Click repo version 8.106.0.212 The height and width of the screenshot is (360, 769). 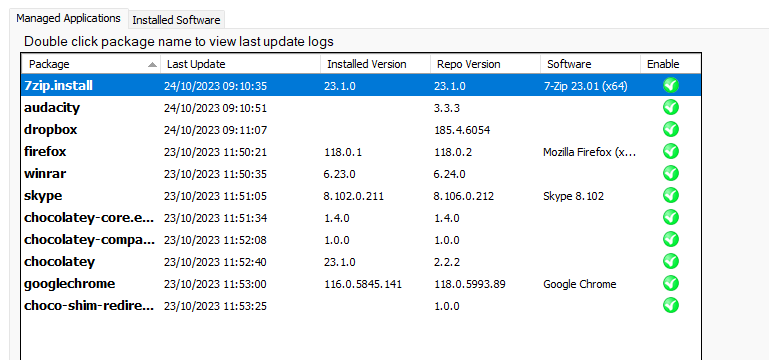[464, 196]
